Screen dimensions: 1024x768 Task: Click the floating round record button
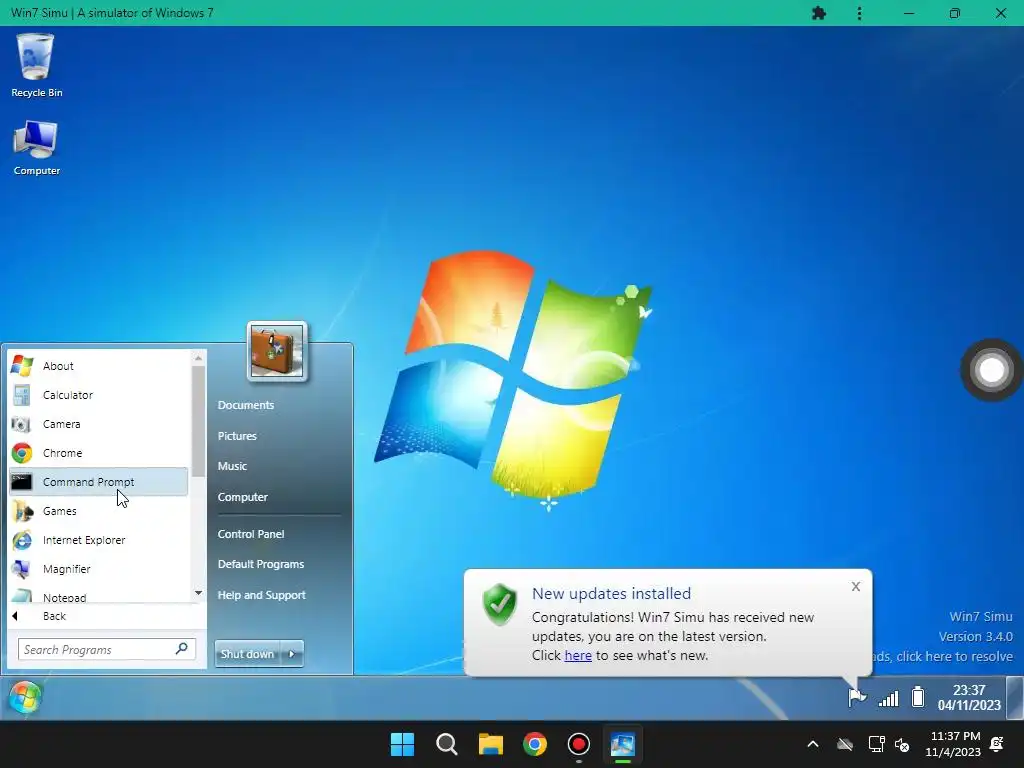991,370
